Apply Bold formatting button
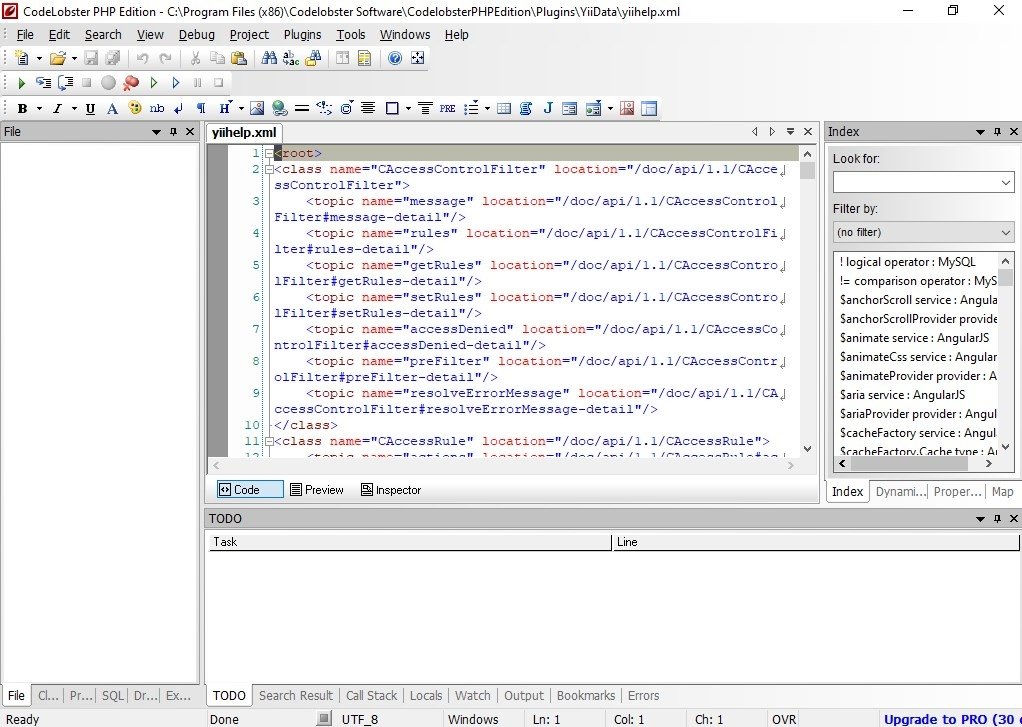 [22, 108]
